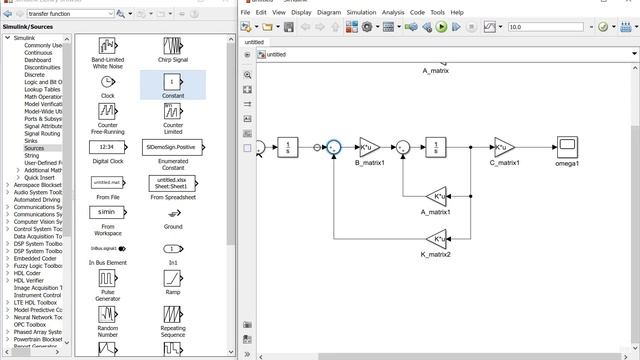Select the omega1 Scope block
The image size is (640, 360).
pyautogui.click(x=567, y=147)
